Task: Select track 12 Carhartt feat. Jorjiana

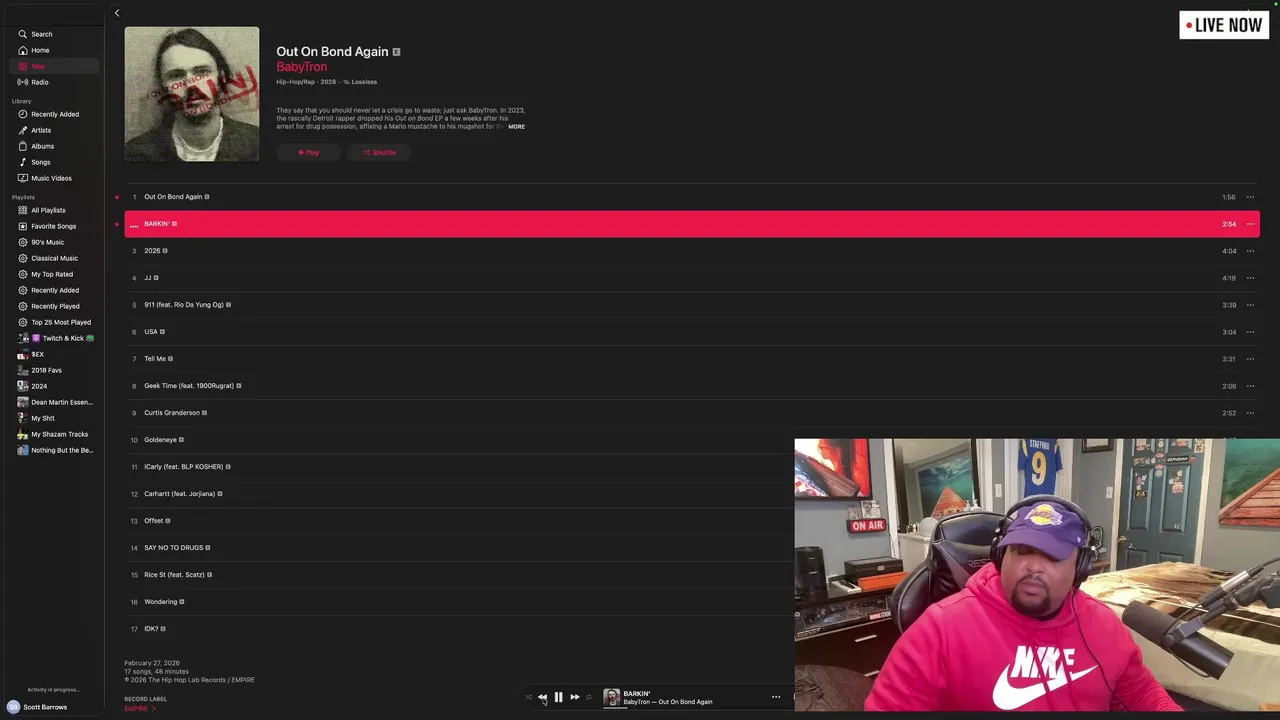Action: pyautogui.click(x=460, y=494)
